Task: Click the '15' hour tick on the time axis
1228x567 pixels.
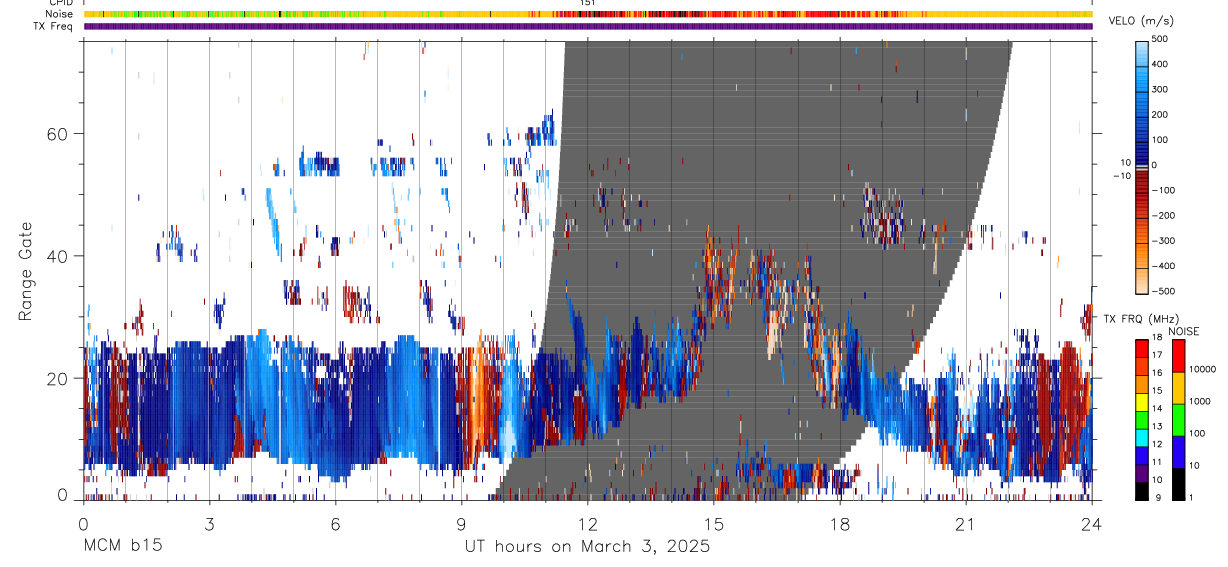Action: [713, 523]
